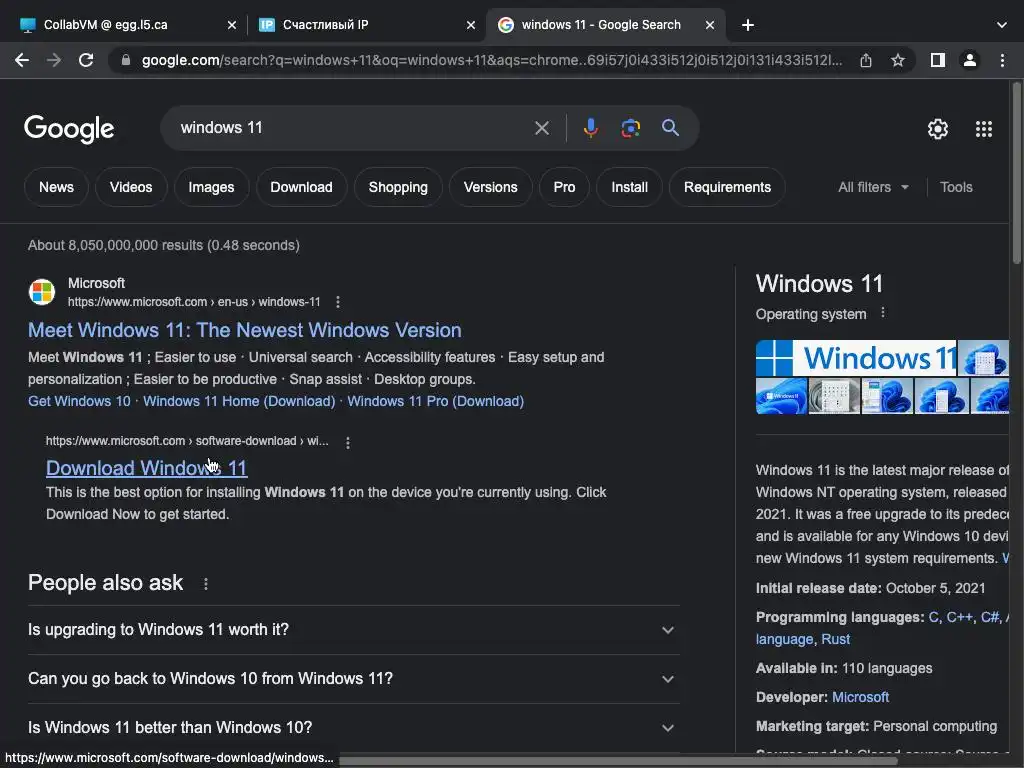This screenshot has height=768, width=1024.
Task: Select the Versions filter chip
Action: pyautogui.click(x=490, y=187)
